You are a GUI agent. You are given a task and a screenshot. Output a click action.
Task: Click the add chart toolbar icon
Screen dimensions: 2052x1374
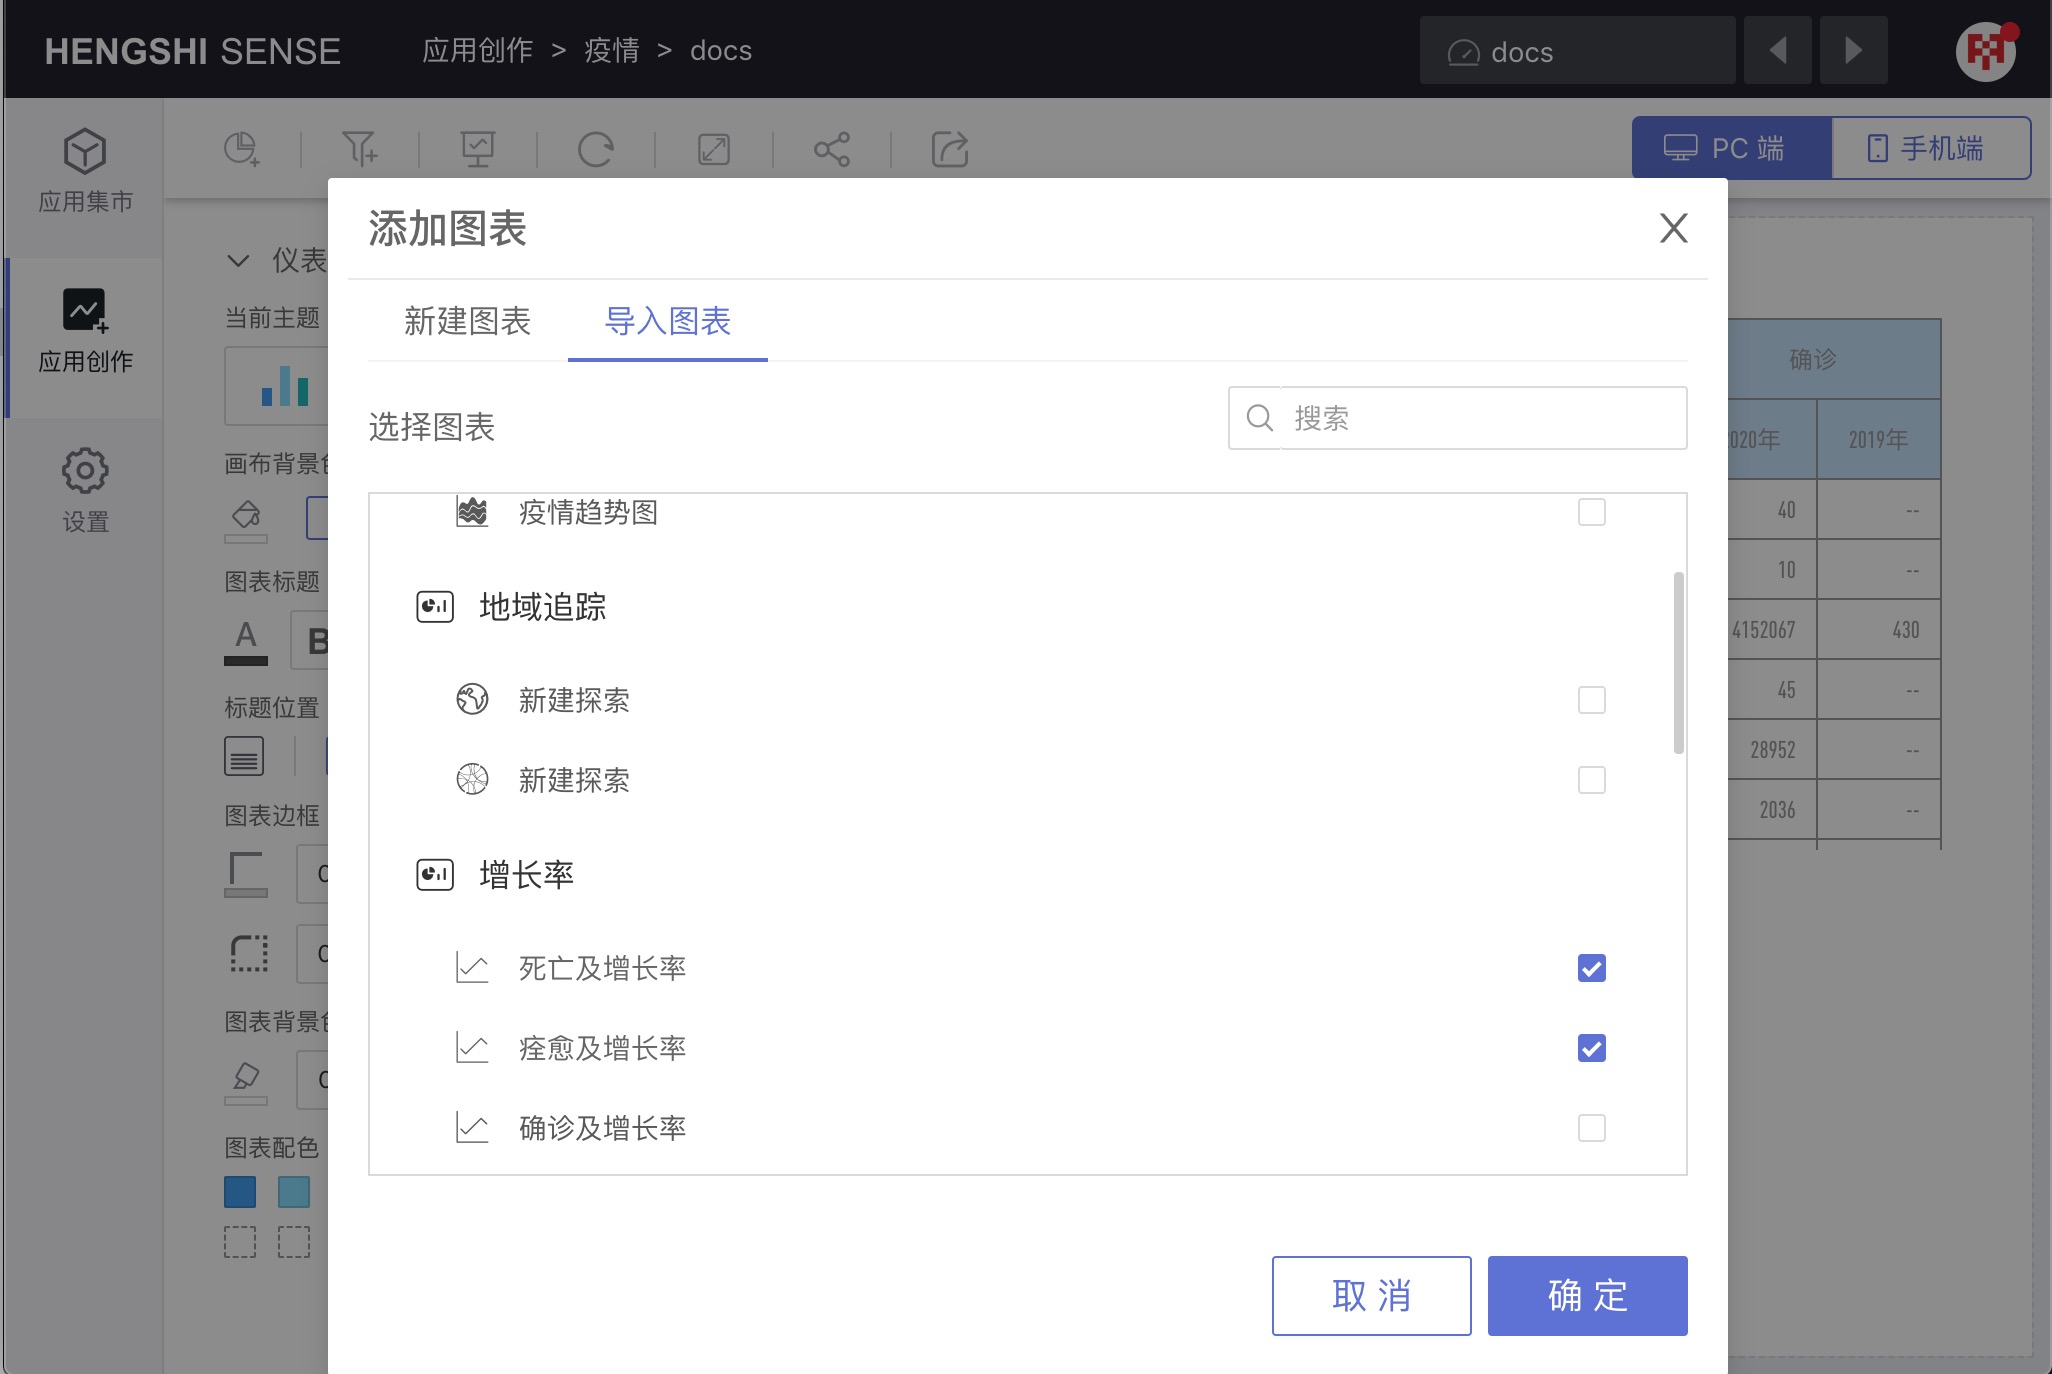point(241,149)
